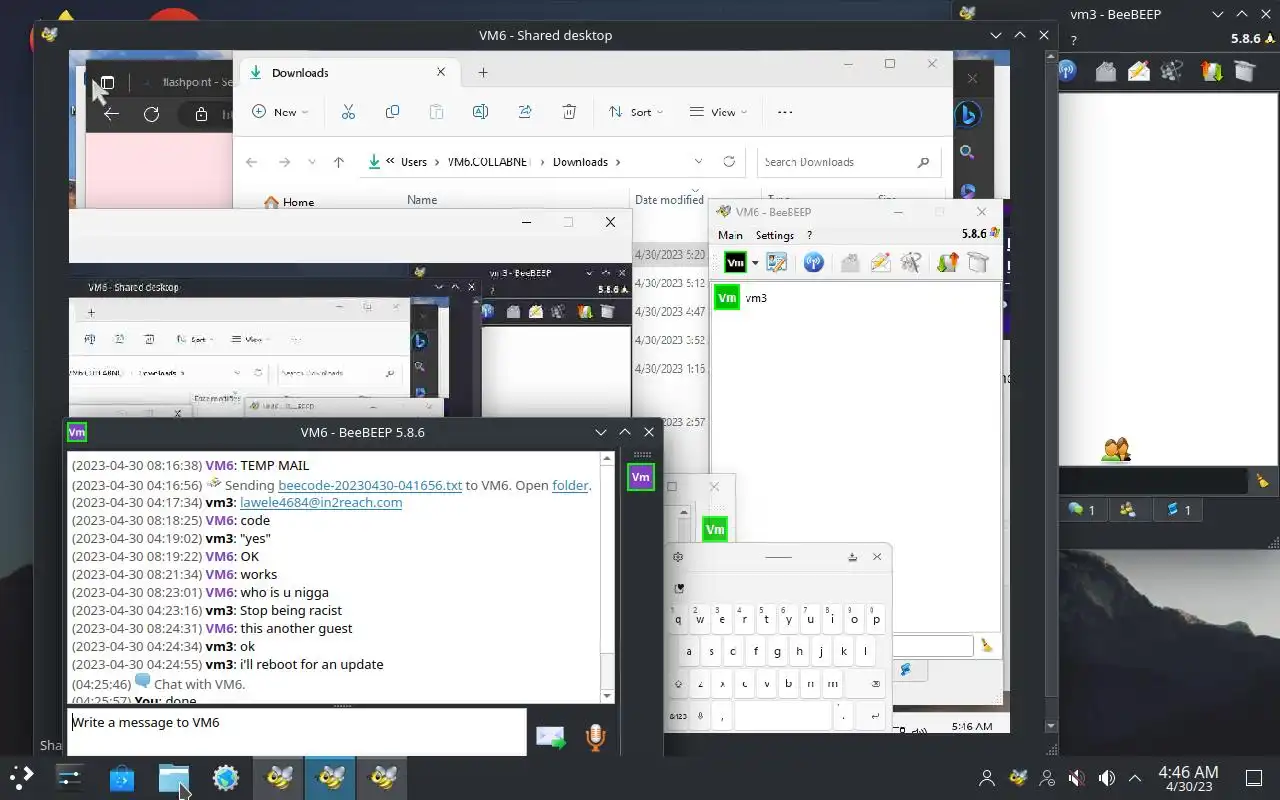The height and width of the screenshot is (800, 1280).
Task: Refresh the Downloads folder address bar
Action: [x=729, y=161]
